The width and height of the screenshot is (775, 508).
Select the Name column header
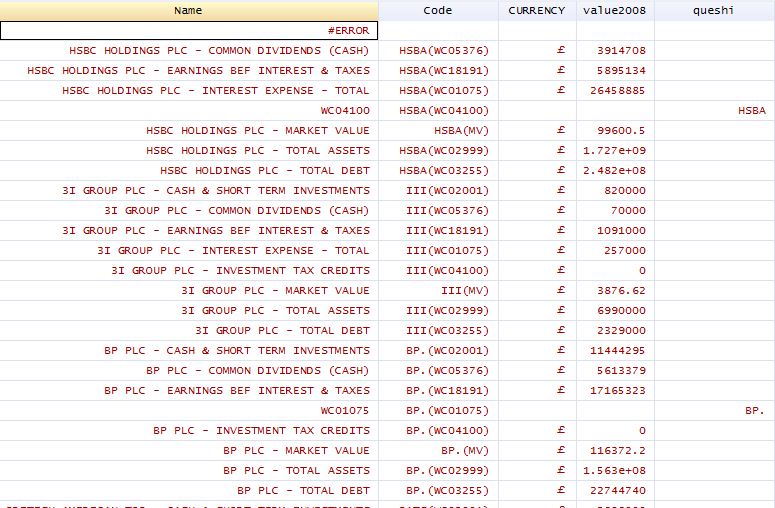tap(189, 10)
